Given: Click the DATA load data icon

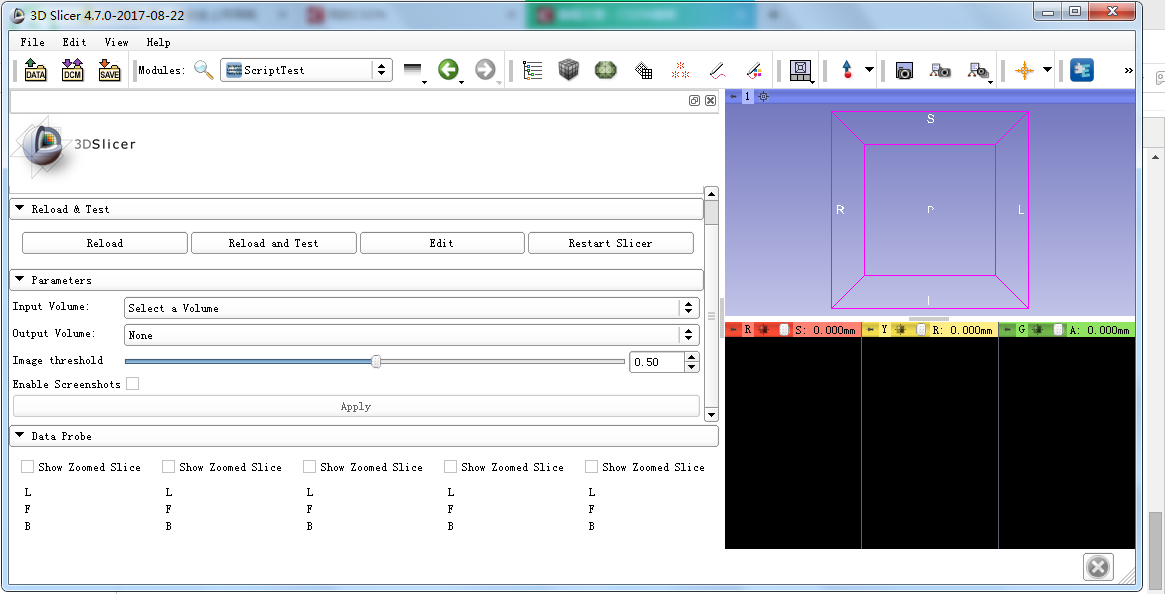Looking at the screenshot, I should [36, 70].
